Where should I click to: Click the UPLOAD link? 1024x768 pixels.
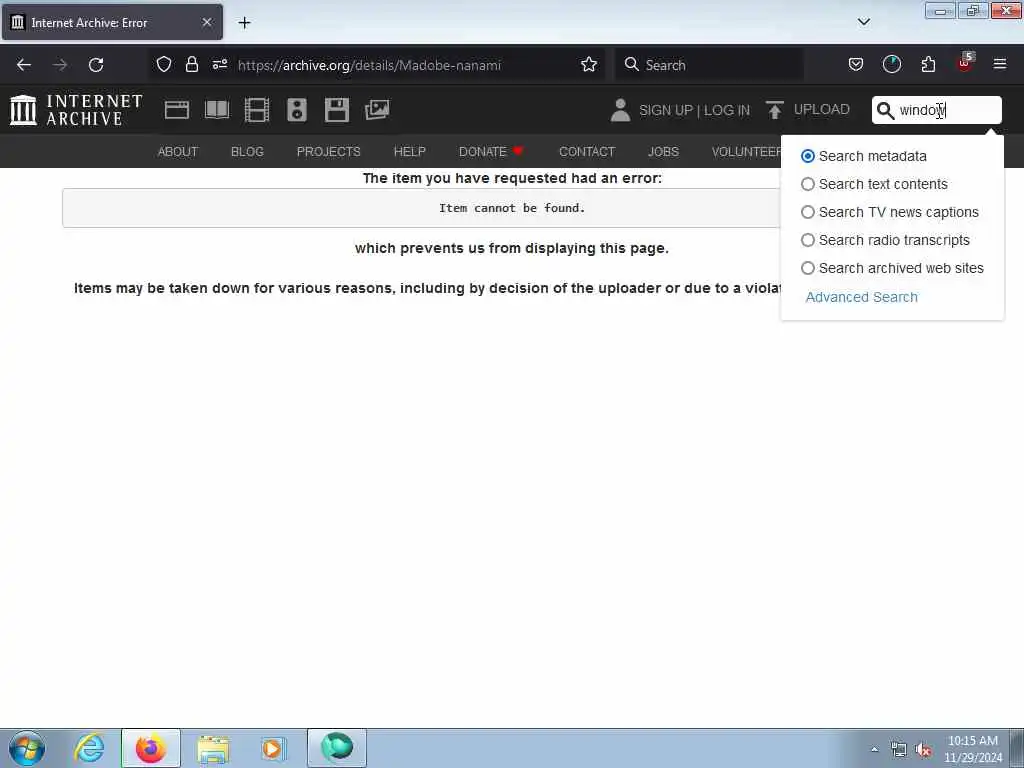pos(822,110)
